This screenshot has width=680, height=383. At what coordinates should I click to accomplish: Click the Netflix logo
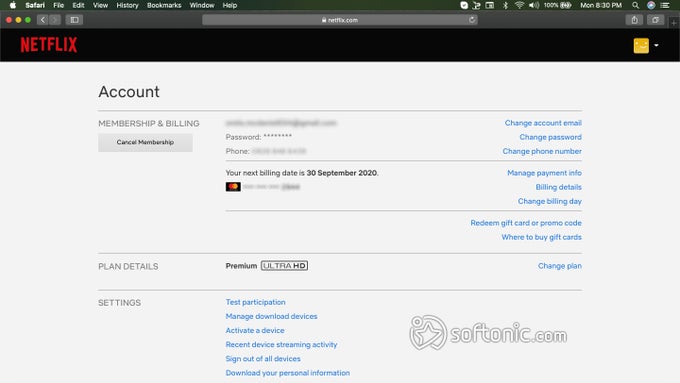(49, 45)
